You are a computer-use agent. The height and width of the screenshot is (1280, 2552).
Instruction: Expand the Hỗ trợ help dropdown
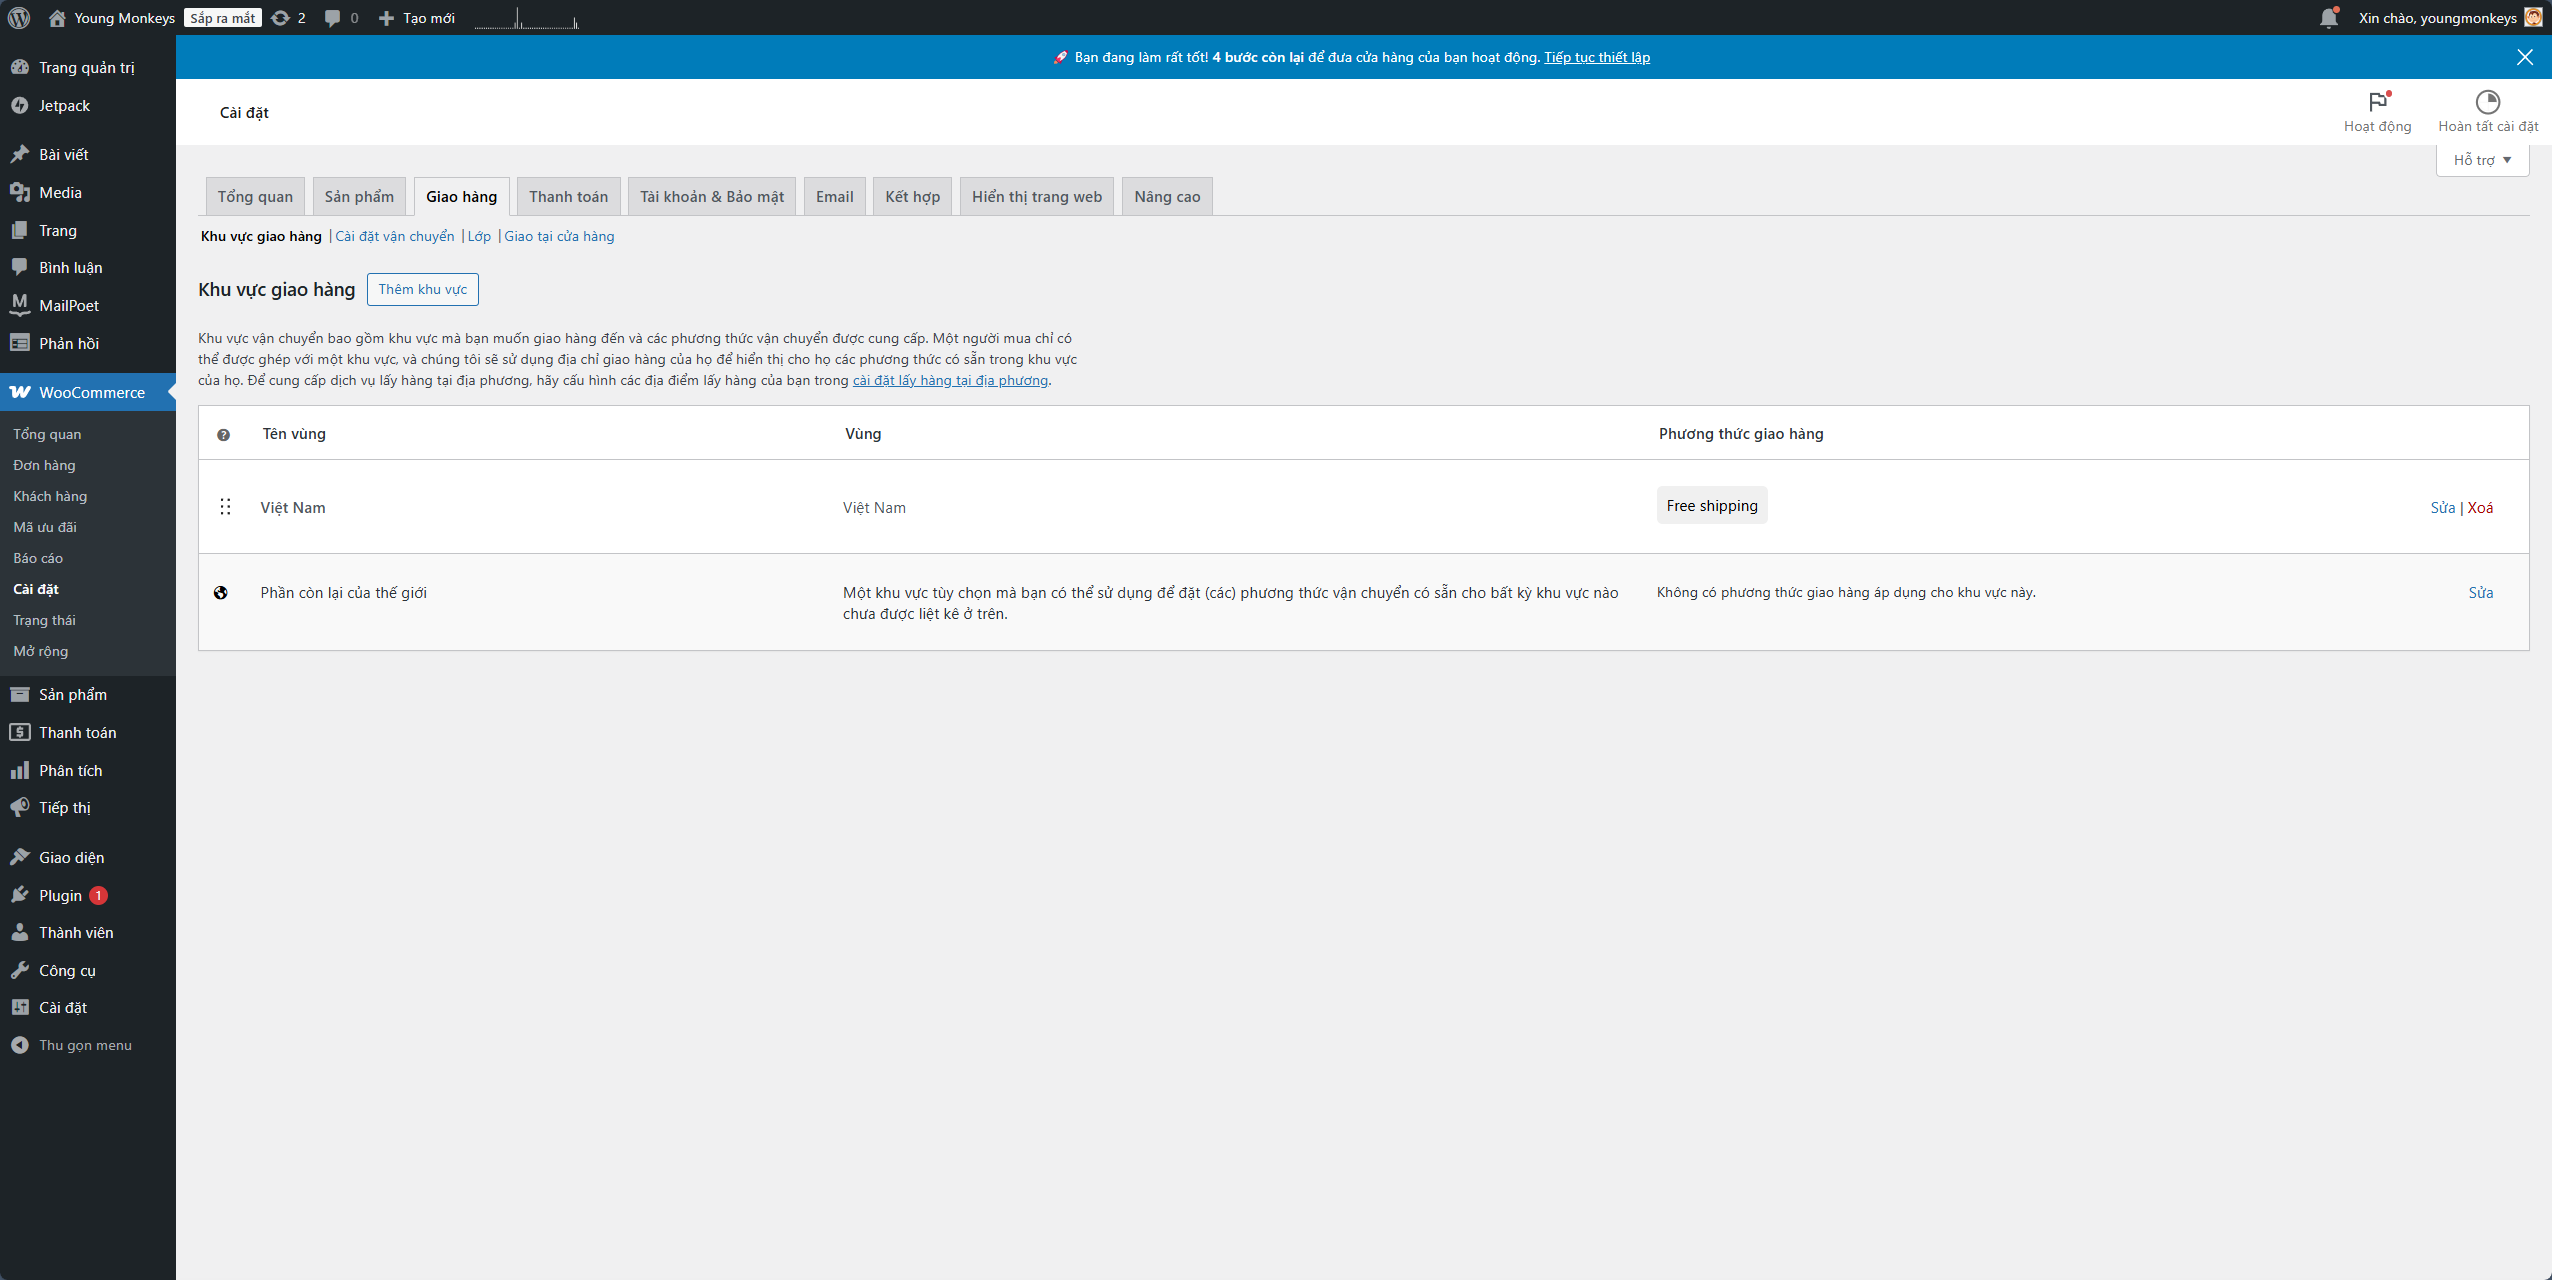2482,160
